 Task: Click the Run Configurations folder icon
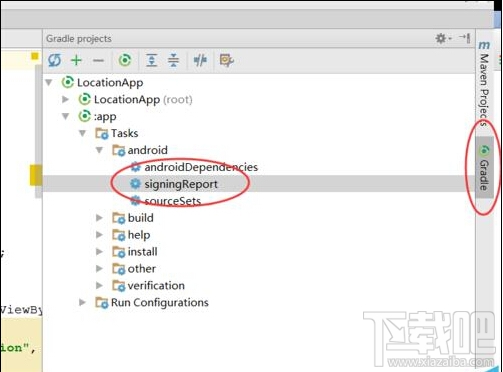click(x=102, y=303)
